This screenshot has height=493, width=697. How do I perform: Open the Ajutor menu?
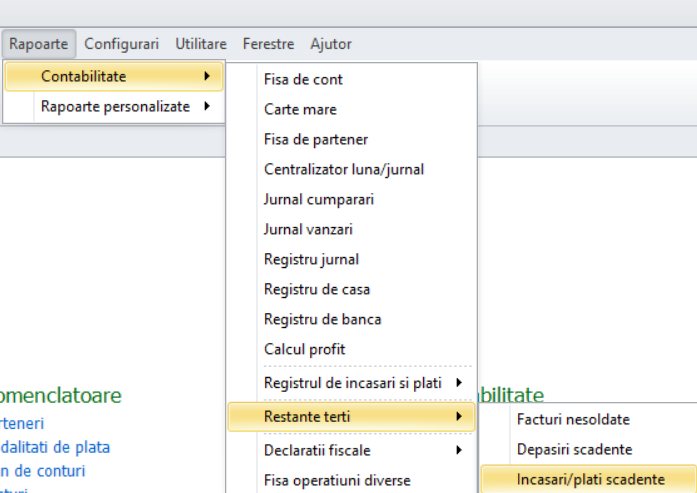click(331, 44)
